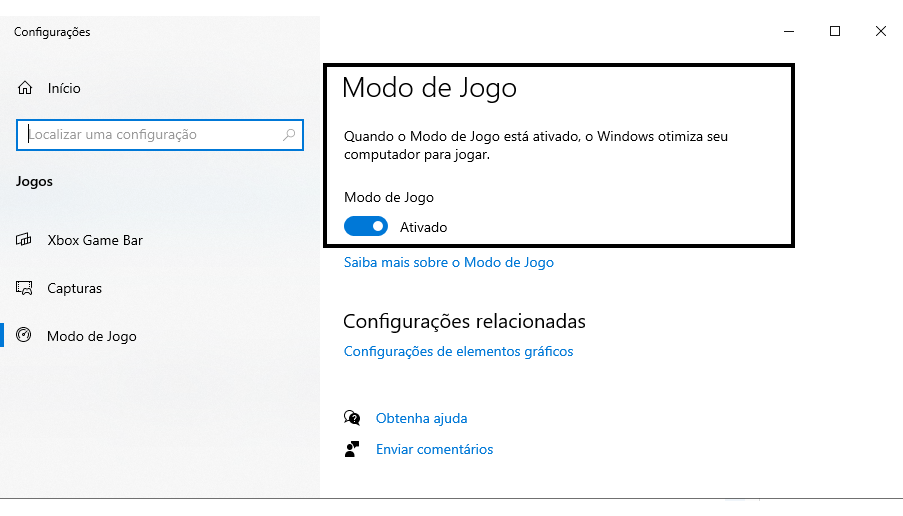Minimize the Configurações window

(789, 31)
